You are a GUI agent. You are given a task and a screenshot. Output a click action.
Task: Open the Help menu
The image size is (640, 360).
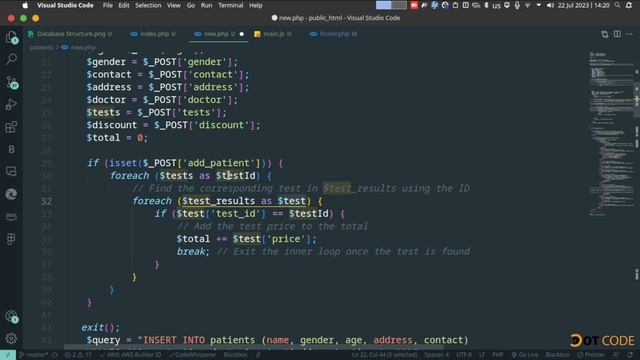point(256,5)
